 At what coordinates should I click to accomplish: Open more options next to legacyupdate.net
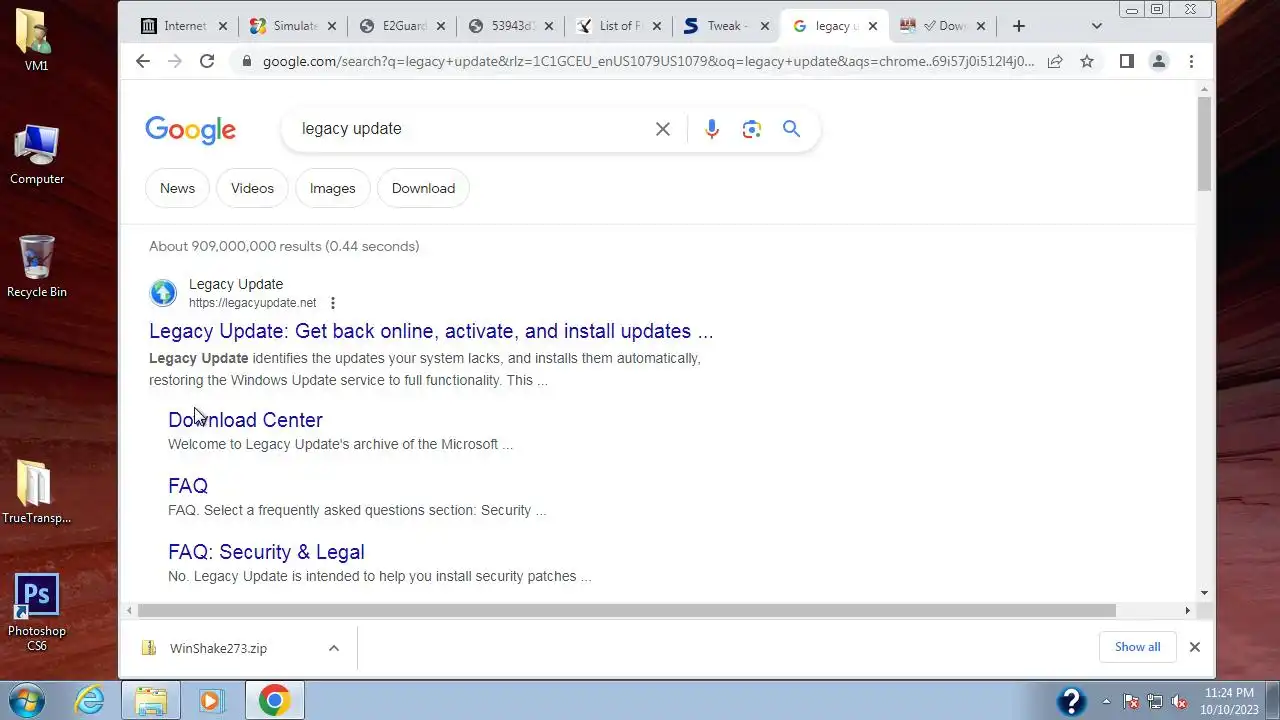(x=333, y=303)
